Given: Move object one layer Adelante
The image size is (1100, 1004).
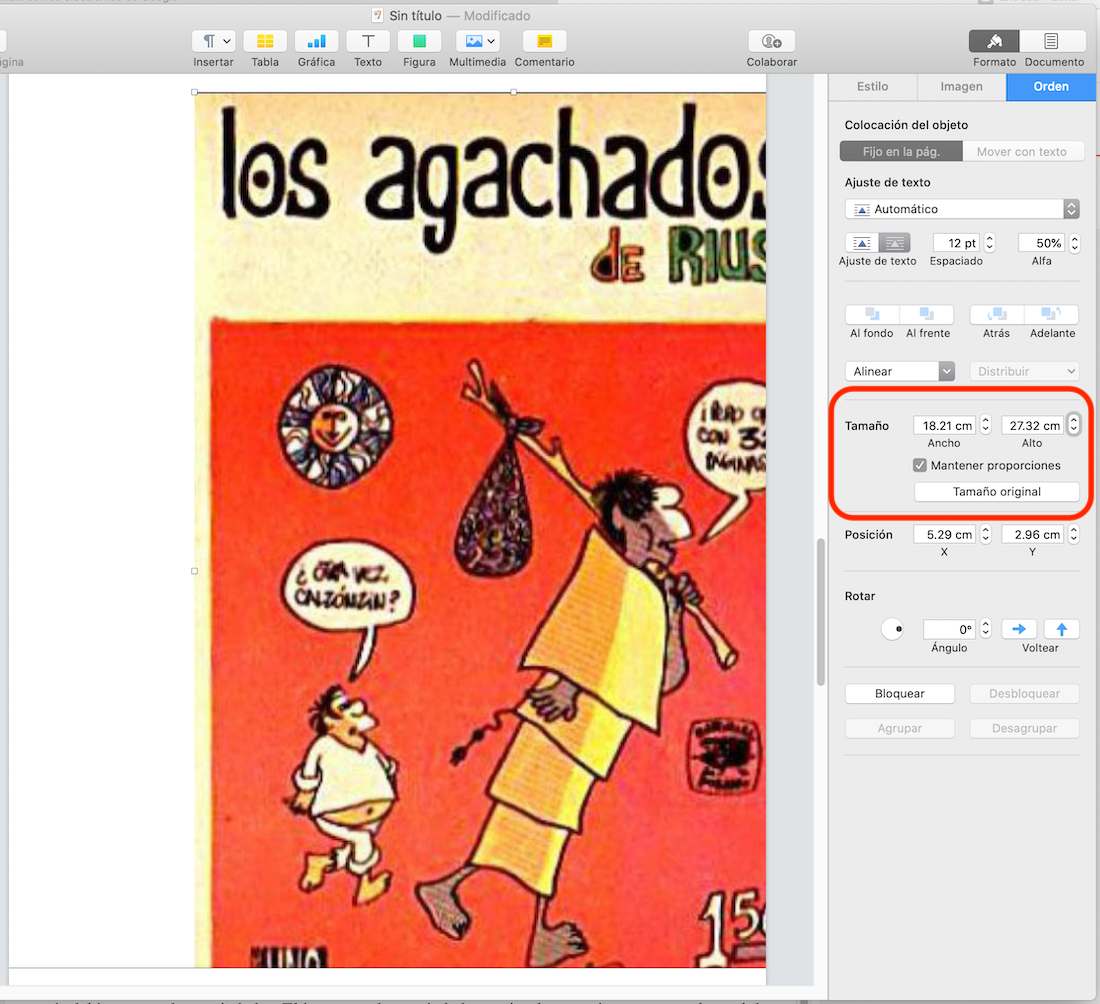Looking at the screenshot, I should [1052, 314].
